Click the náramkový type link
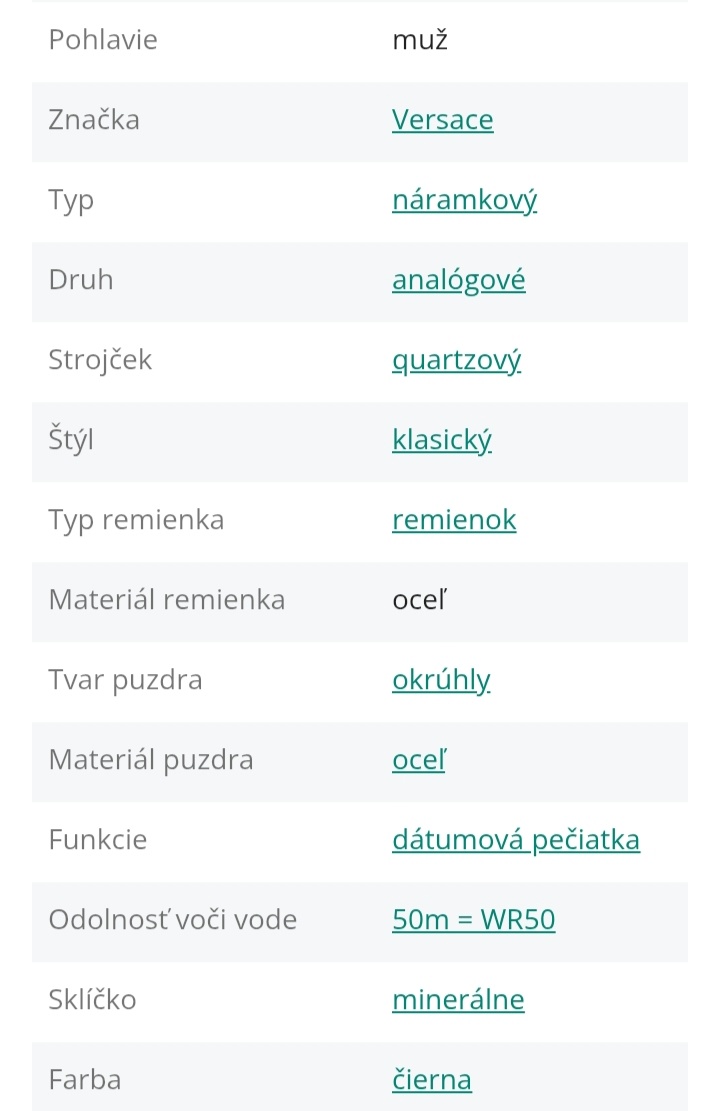The width and height of the screenshot is (720, 1111). pyautogui.click(x=464, y=200)
